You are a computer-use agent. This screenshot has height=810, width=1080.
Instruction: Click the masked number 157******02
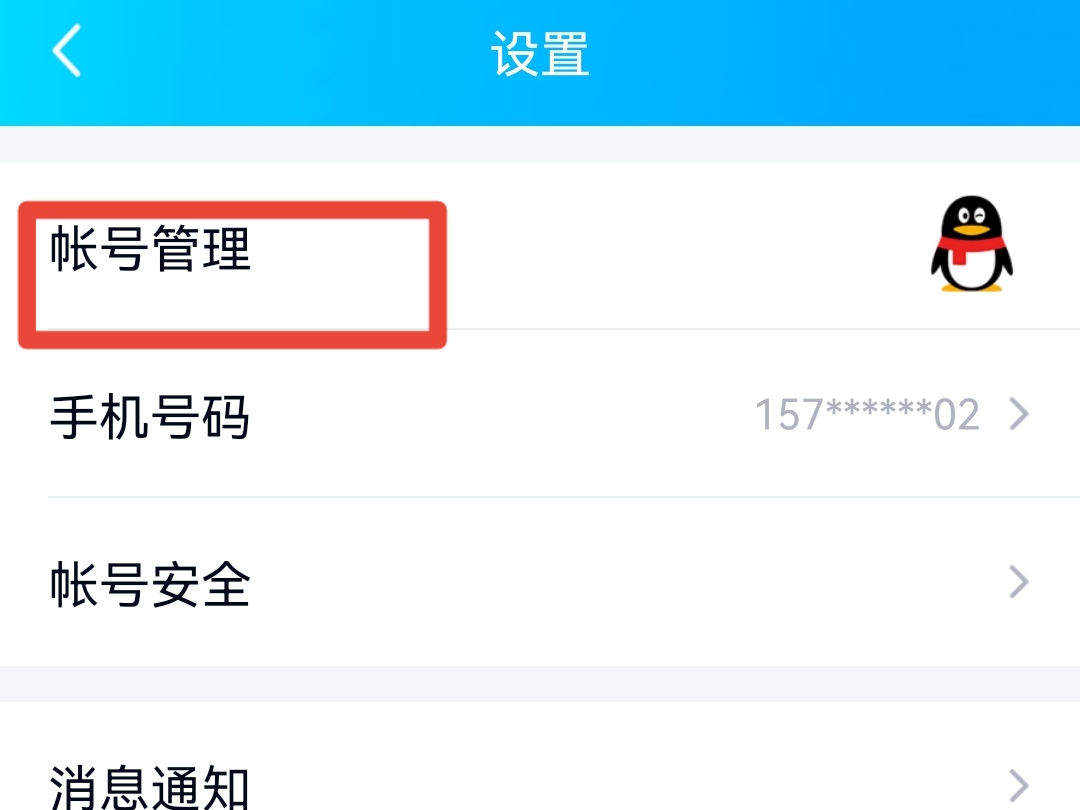coord(867,415)
